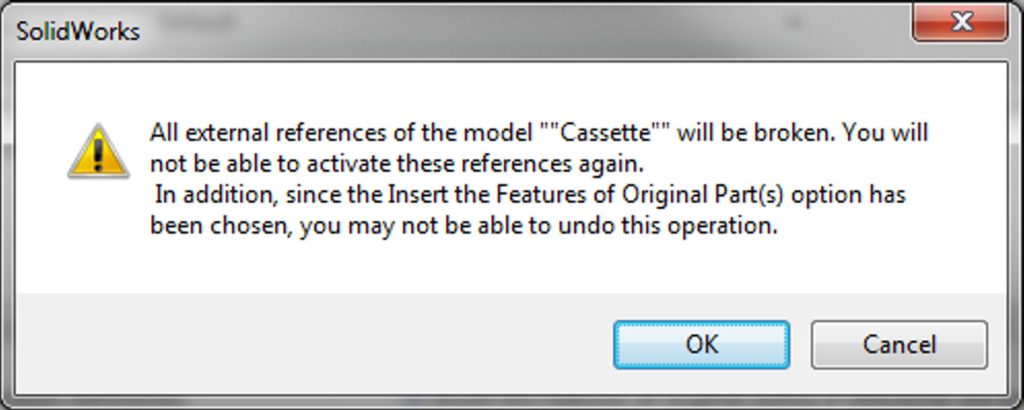
Task: Cancel the break references operation
Action: [x=899, y=345]
